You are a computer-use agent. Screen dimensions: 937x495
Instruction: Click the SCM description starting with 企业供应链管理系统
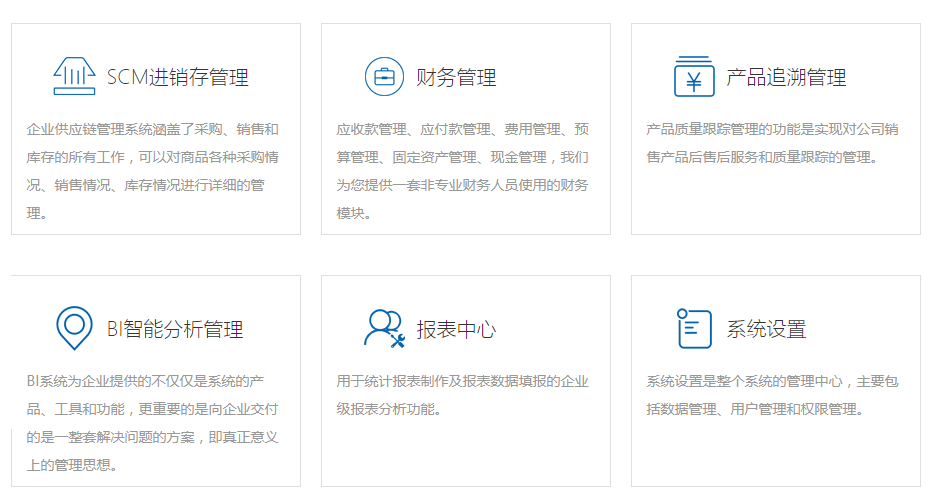152,171
